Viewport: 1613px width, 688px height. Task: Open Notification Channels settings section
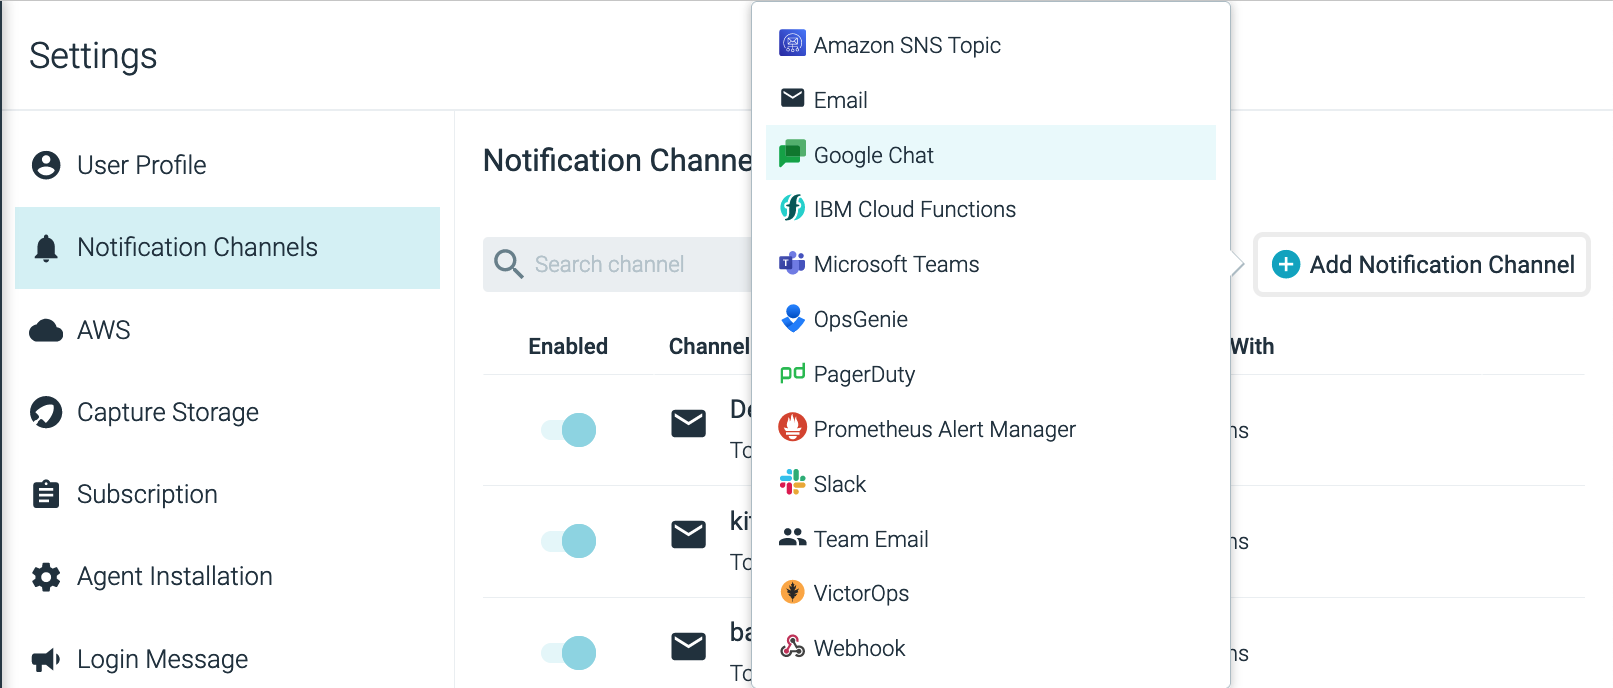pyautogui.click(x=228, y=248)
